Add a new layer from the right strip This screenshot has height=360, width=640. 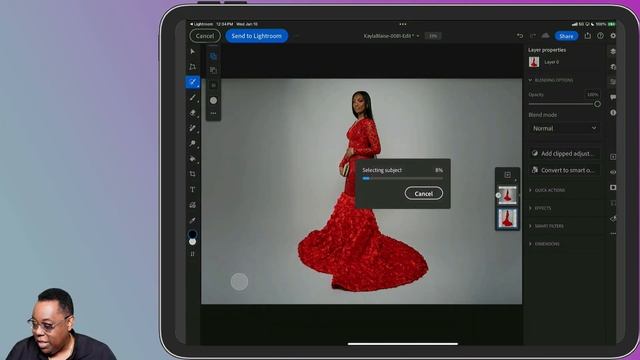613,157
